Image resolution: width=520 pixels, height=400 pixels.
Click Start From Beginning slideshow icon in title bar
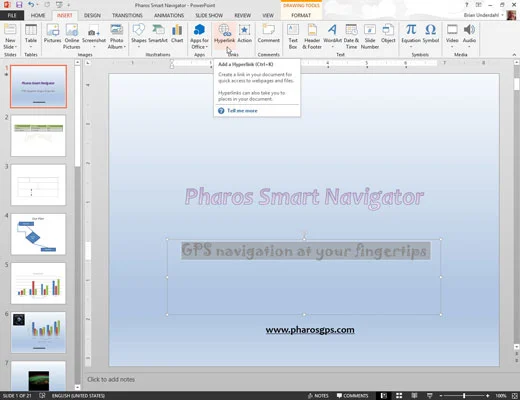59,5
